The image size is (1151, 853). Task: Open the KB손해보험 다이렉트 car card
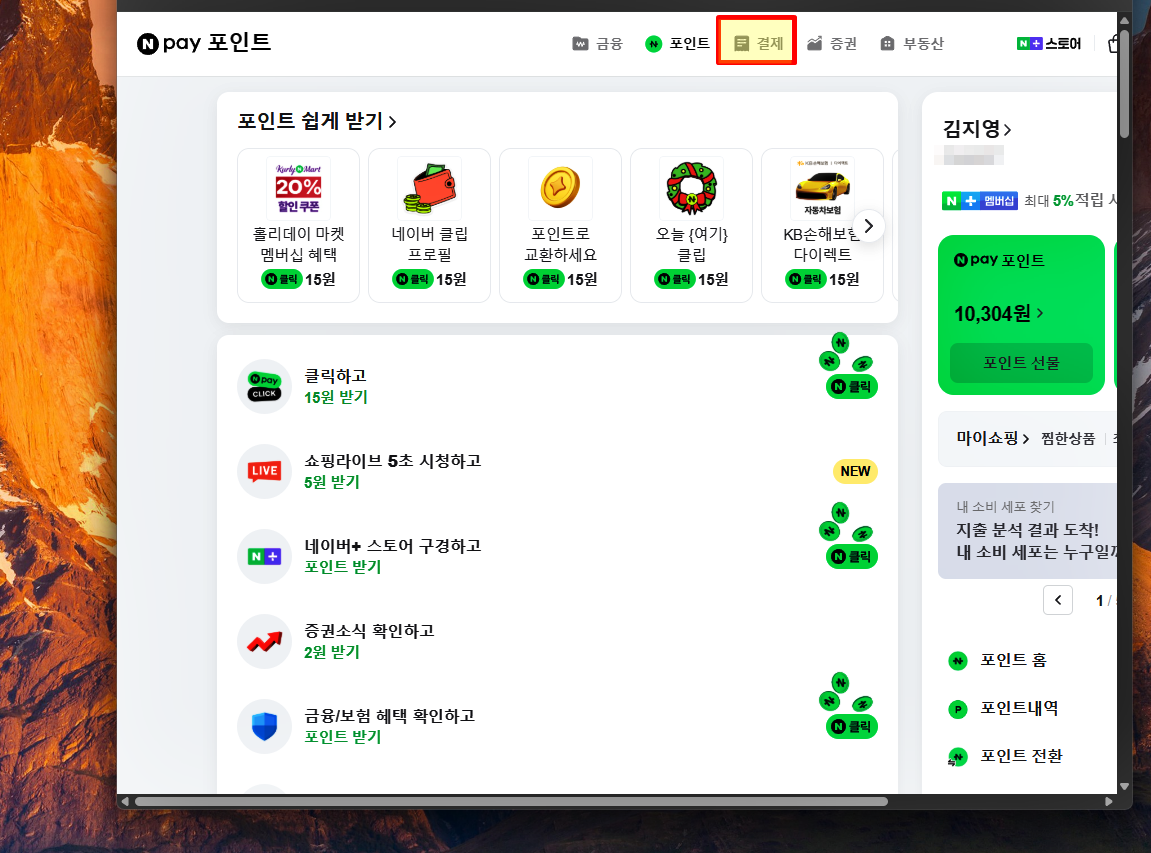click(x=822, y=225)
